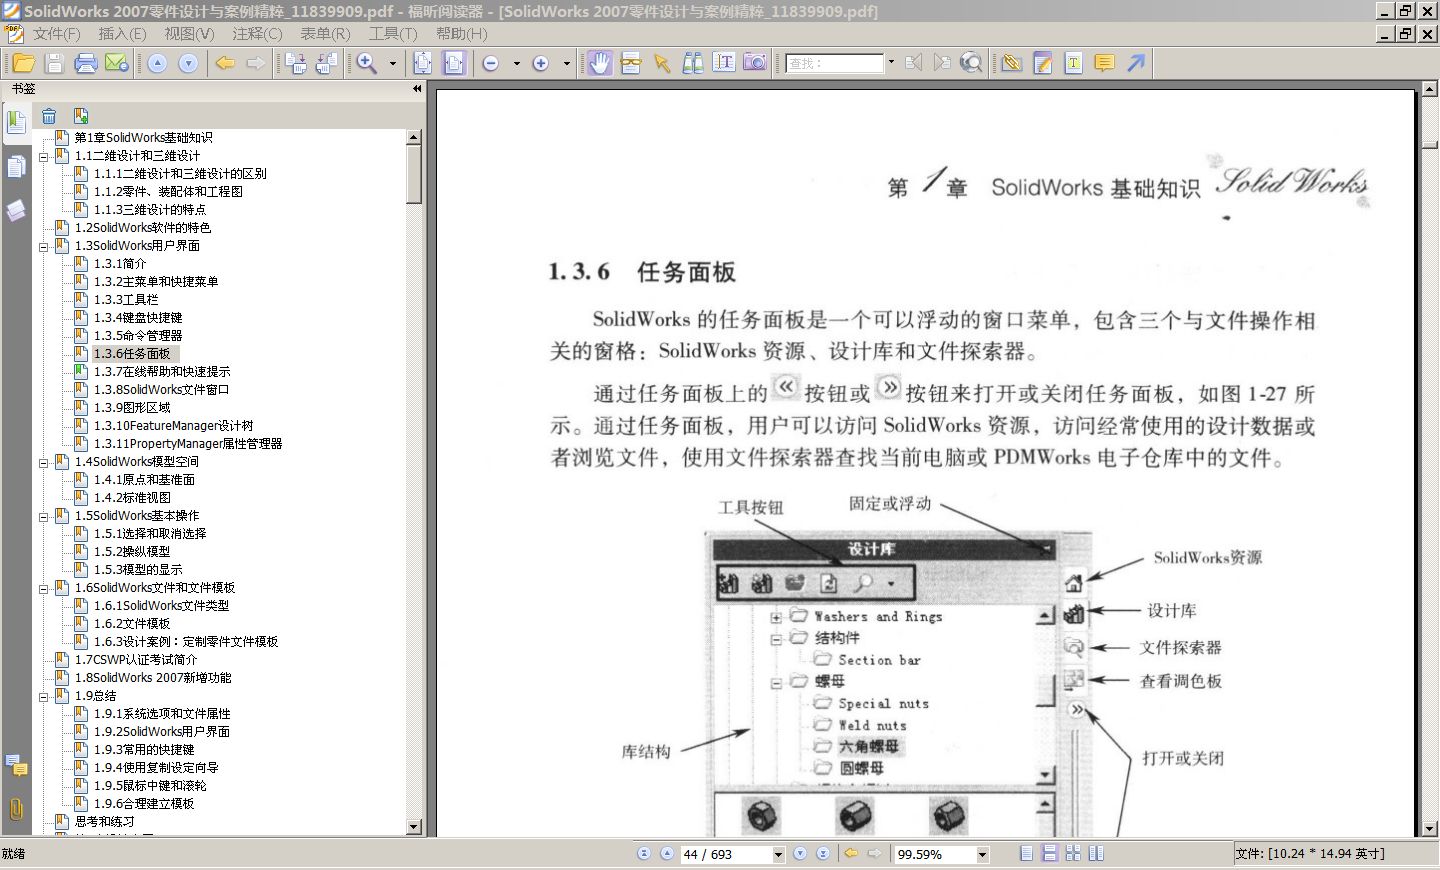Go to bookmark 1.2SolidWorks软件的特色

click(143, 228)
